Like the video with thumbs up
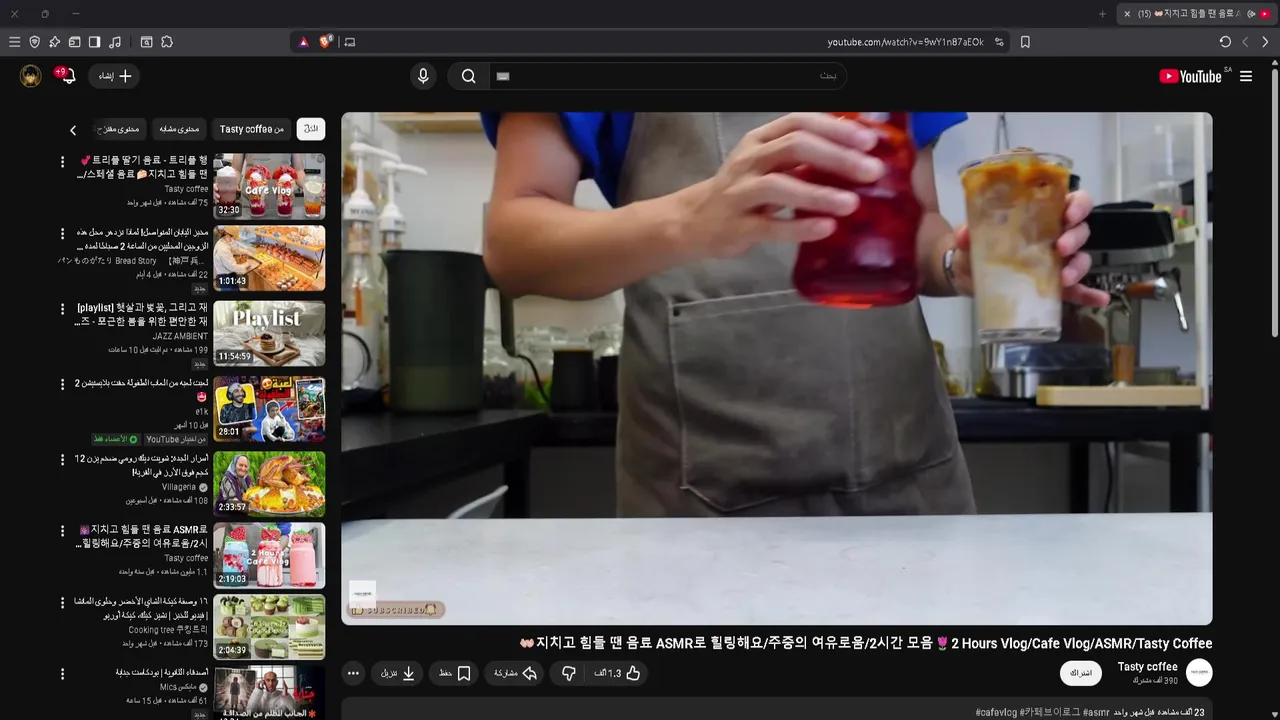Screen dimensions: 1280x720 (x=617, y=673)
